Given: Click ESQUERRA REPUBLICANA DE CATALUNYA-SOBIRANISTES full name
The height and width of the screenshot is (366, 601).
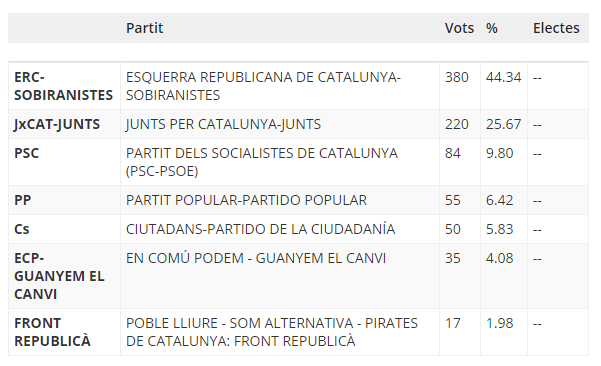Looking at the screenshot, I should coord(263,86).
